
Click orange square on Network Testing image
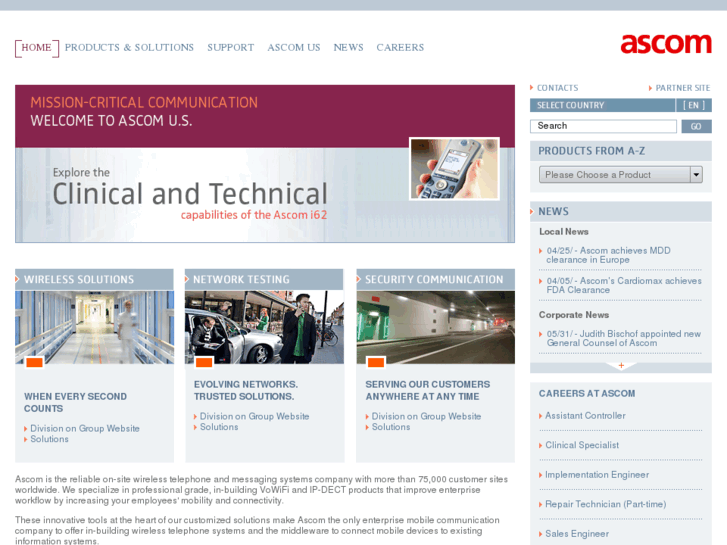tap(204, 362)
